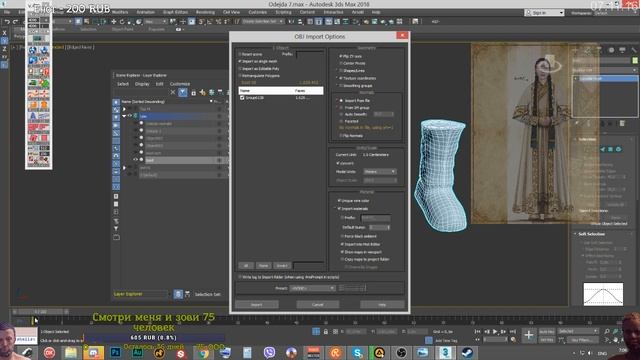640x360 pixels.
Task: Open Customize menu in Scene Explorer
Action: pos(180,84)
